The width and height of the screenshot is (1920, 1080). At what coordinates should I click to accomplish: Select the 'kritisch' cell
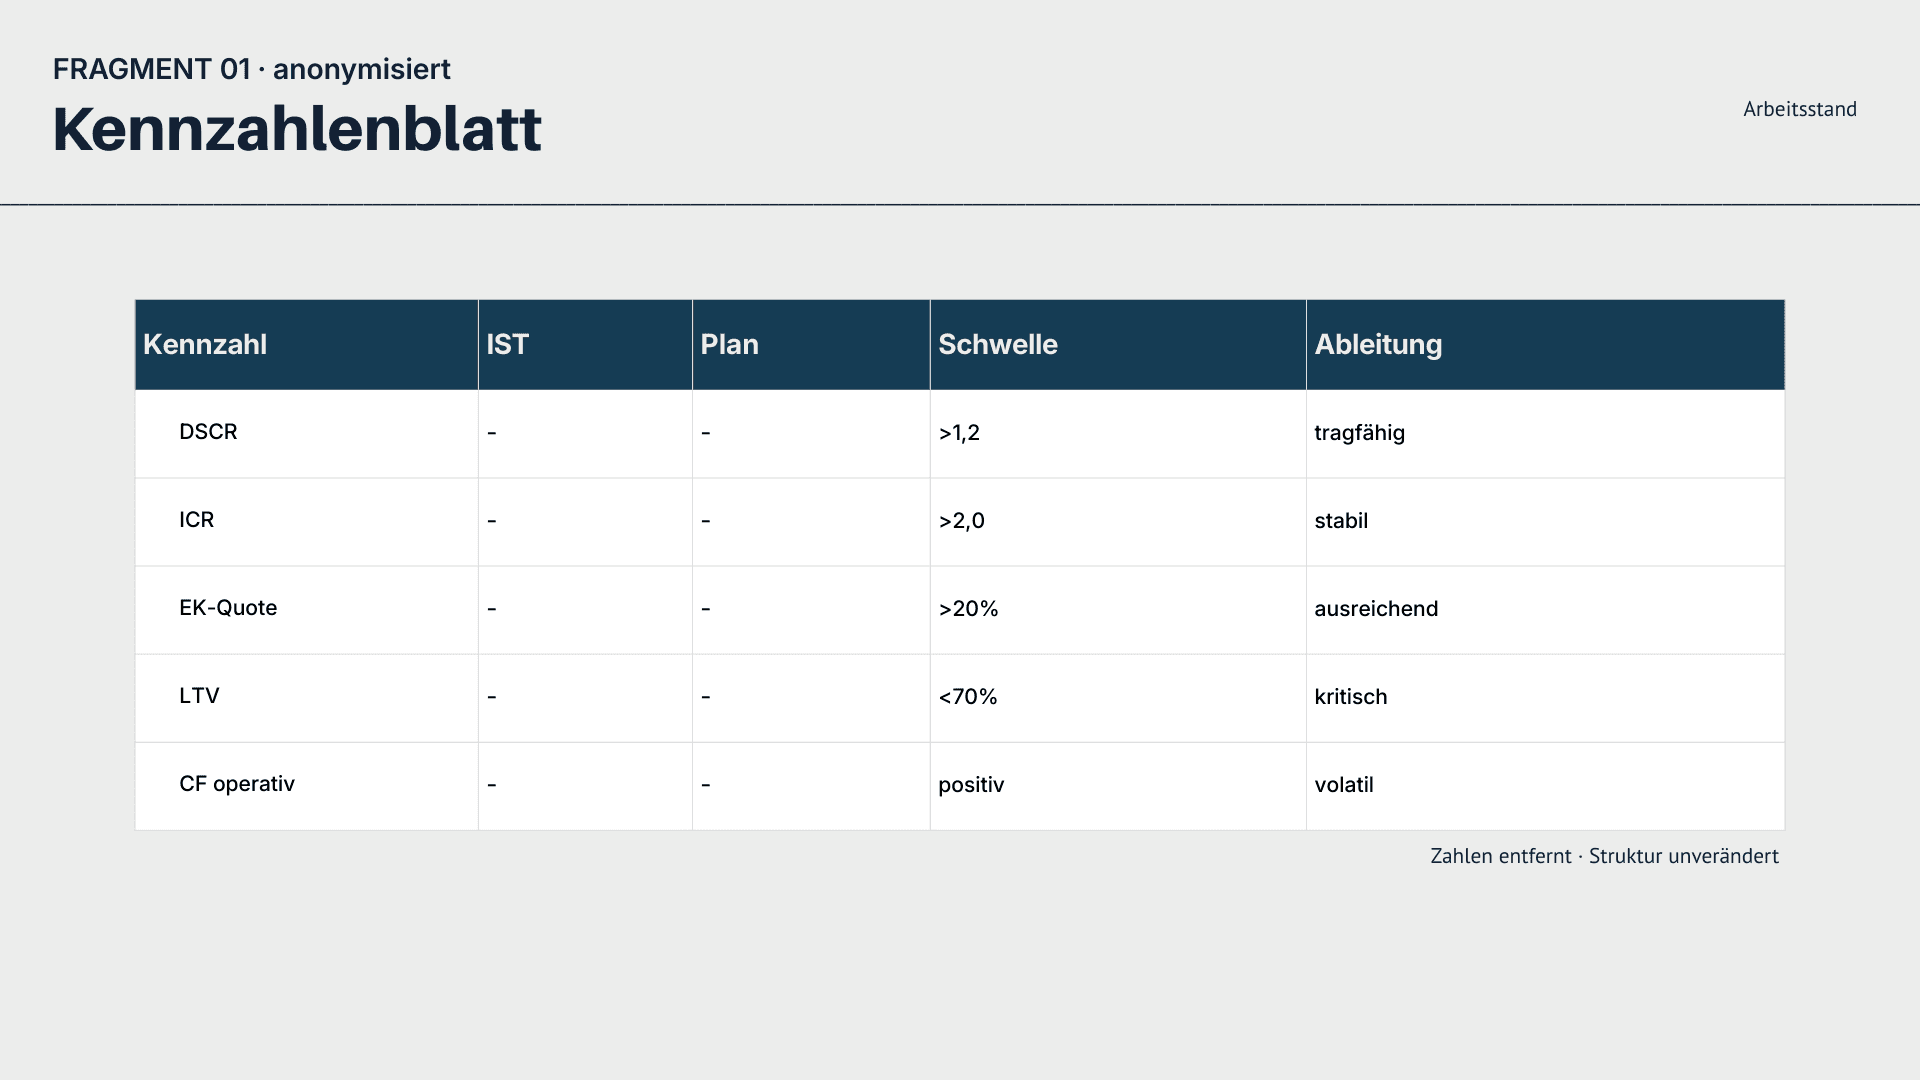pyautogui.click(x=1350, y=697)
